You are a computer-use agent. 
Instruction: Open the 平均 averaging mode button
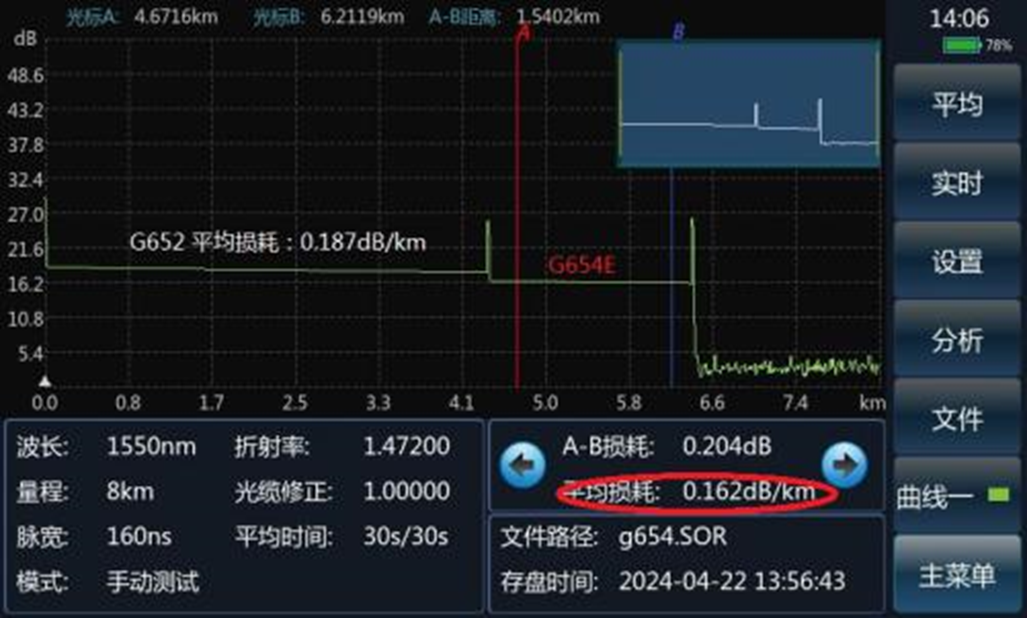click(x=957, y=103)
